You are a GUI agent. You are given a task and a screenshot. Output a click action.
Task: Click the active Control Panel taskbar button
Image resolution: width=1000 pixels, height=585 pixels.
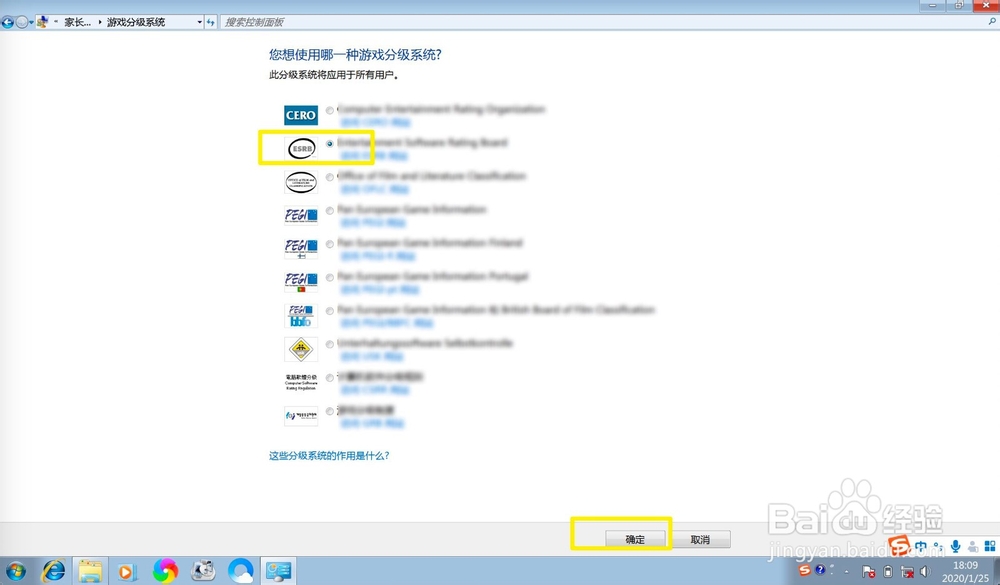click(279, 570)
